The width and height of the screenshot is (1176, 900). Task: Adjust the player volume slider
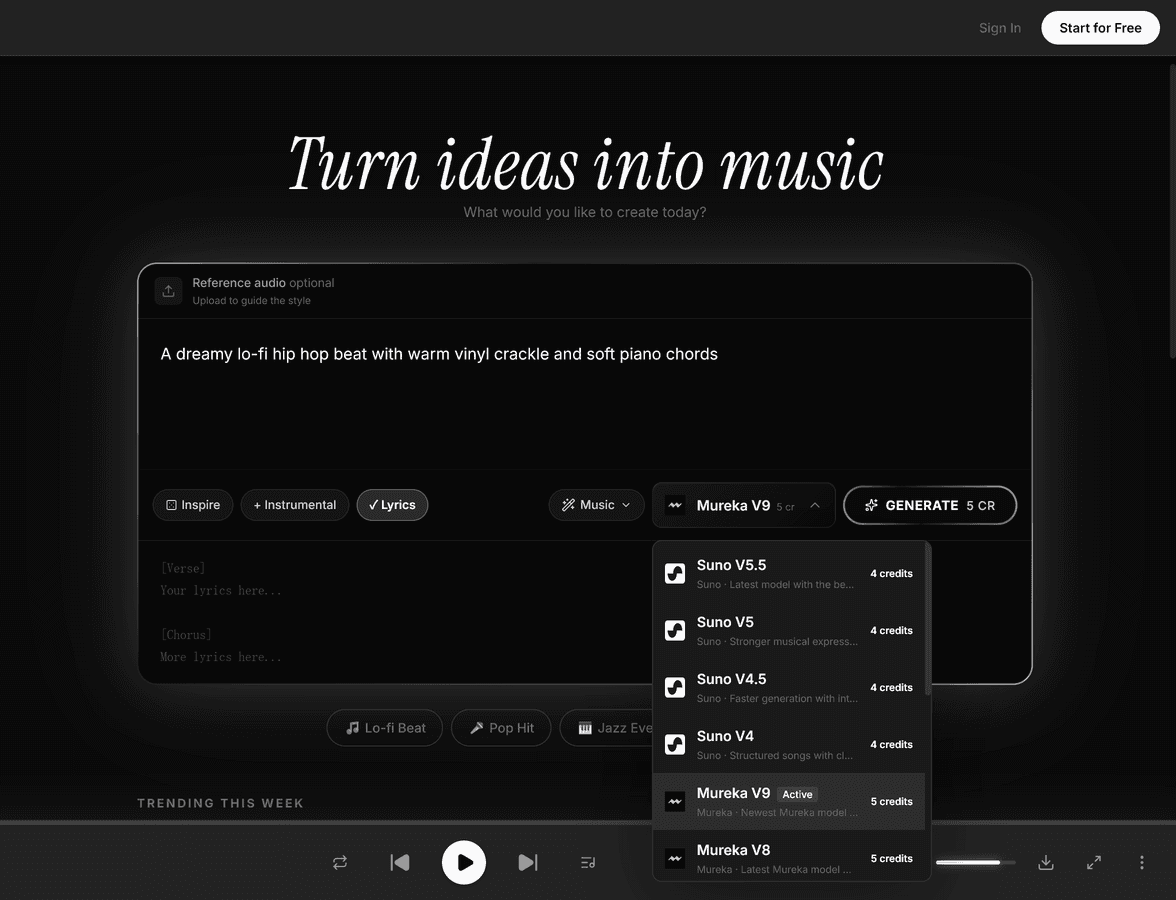tap(975, 862)
